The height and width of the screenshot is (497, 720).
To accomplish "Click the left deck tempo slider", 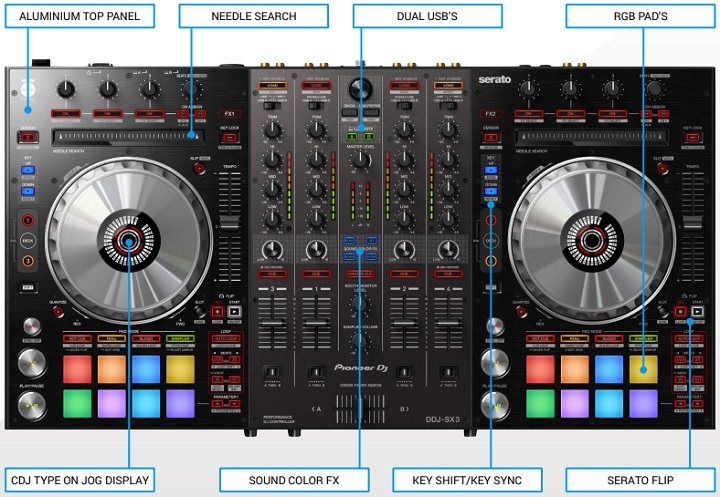I will click(x=229, y=228).
